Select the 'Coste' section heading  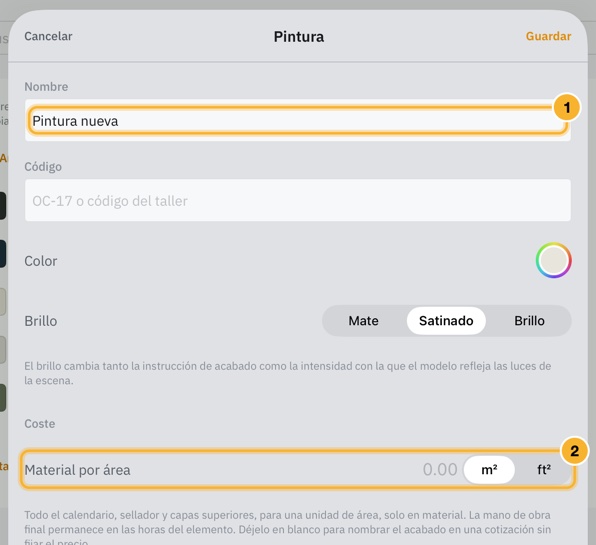pyautogui.click(x=40, y=424)
